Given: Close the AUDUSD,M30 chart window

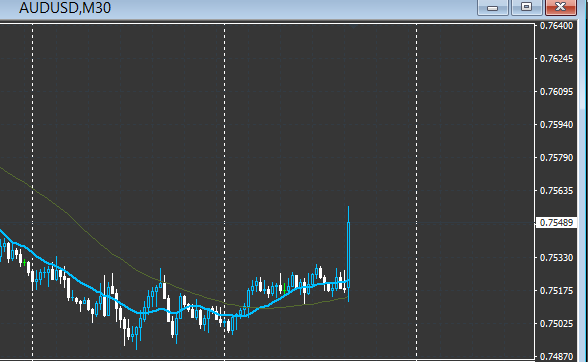Looking at the screenshot, I should tap(561, 7).
